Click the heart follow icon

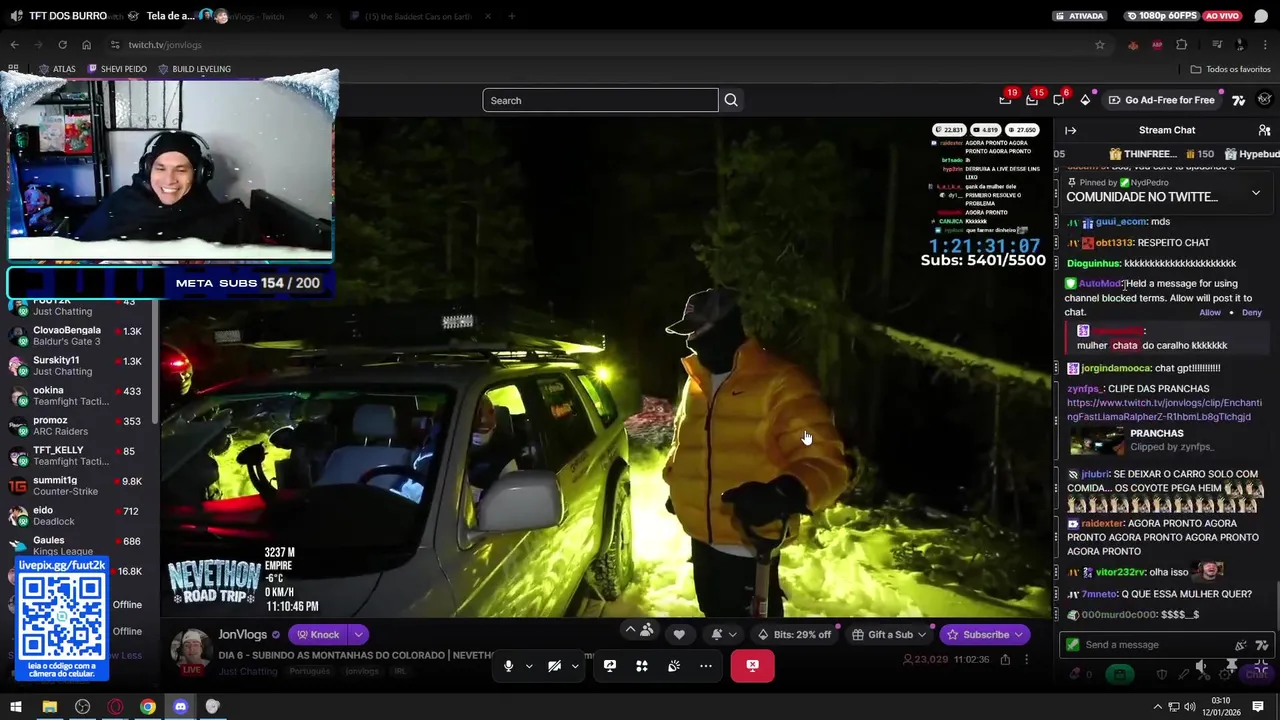click(679, 634)
